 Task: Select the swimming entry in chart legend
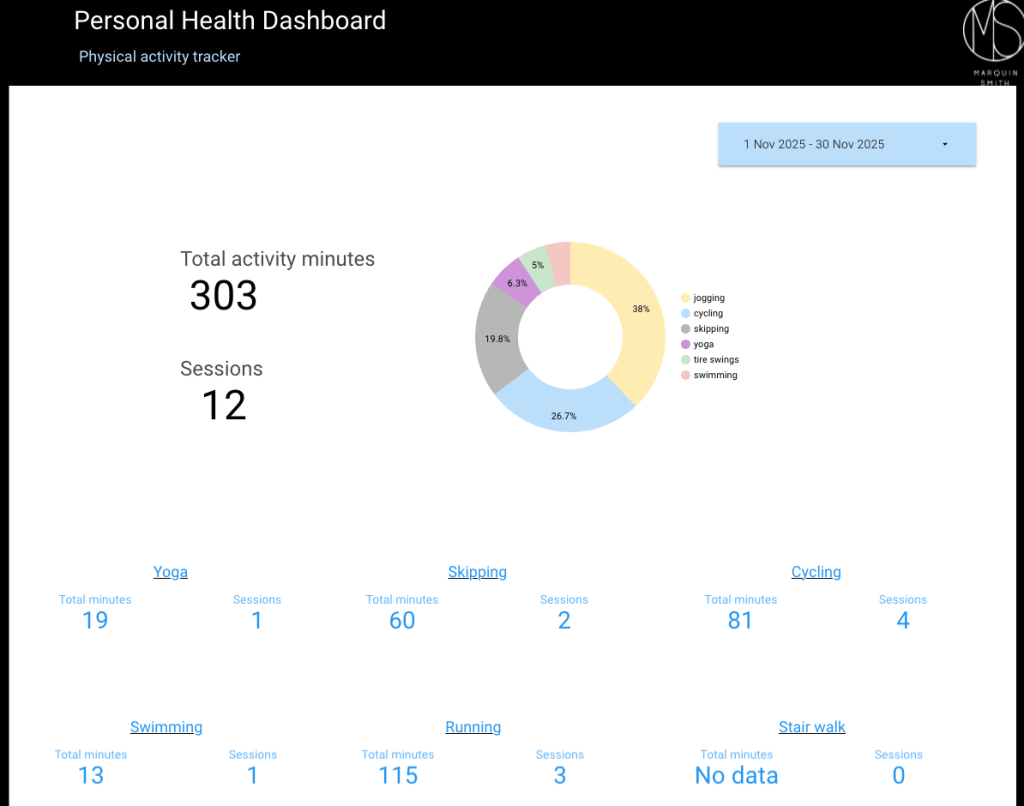[715, 375]
